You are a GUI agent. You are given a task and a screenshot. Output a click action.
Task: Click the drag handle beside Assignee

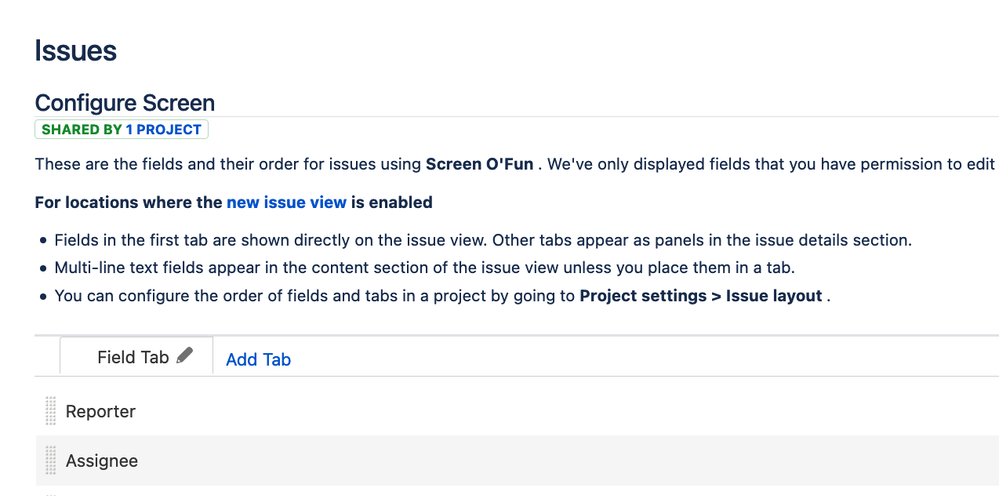tap(51, 460)
